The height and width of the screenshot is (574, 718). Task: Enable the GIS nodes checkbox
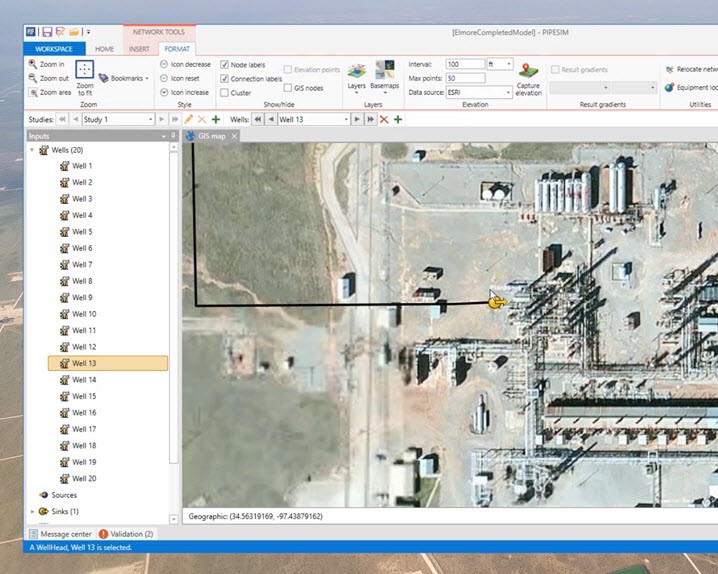(x=288, y=88)
